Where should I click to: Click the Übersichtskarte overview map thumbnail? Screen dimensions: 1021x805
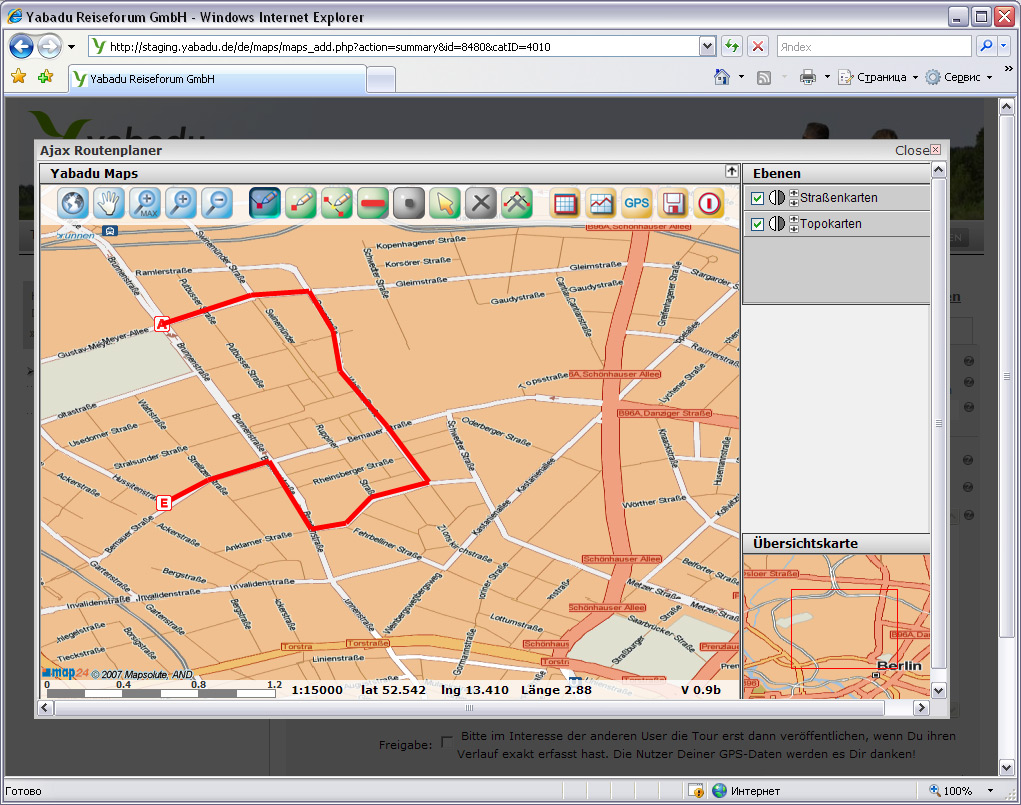(837, 627)
